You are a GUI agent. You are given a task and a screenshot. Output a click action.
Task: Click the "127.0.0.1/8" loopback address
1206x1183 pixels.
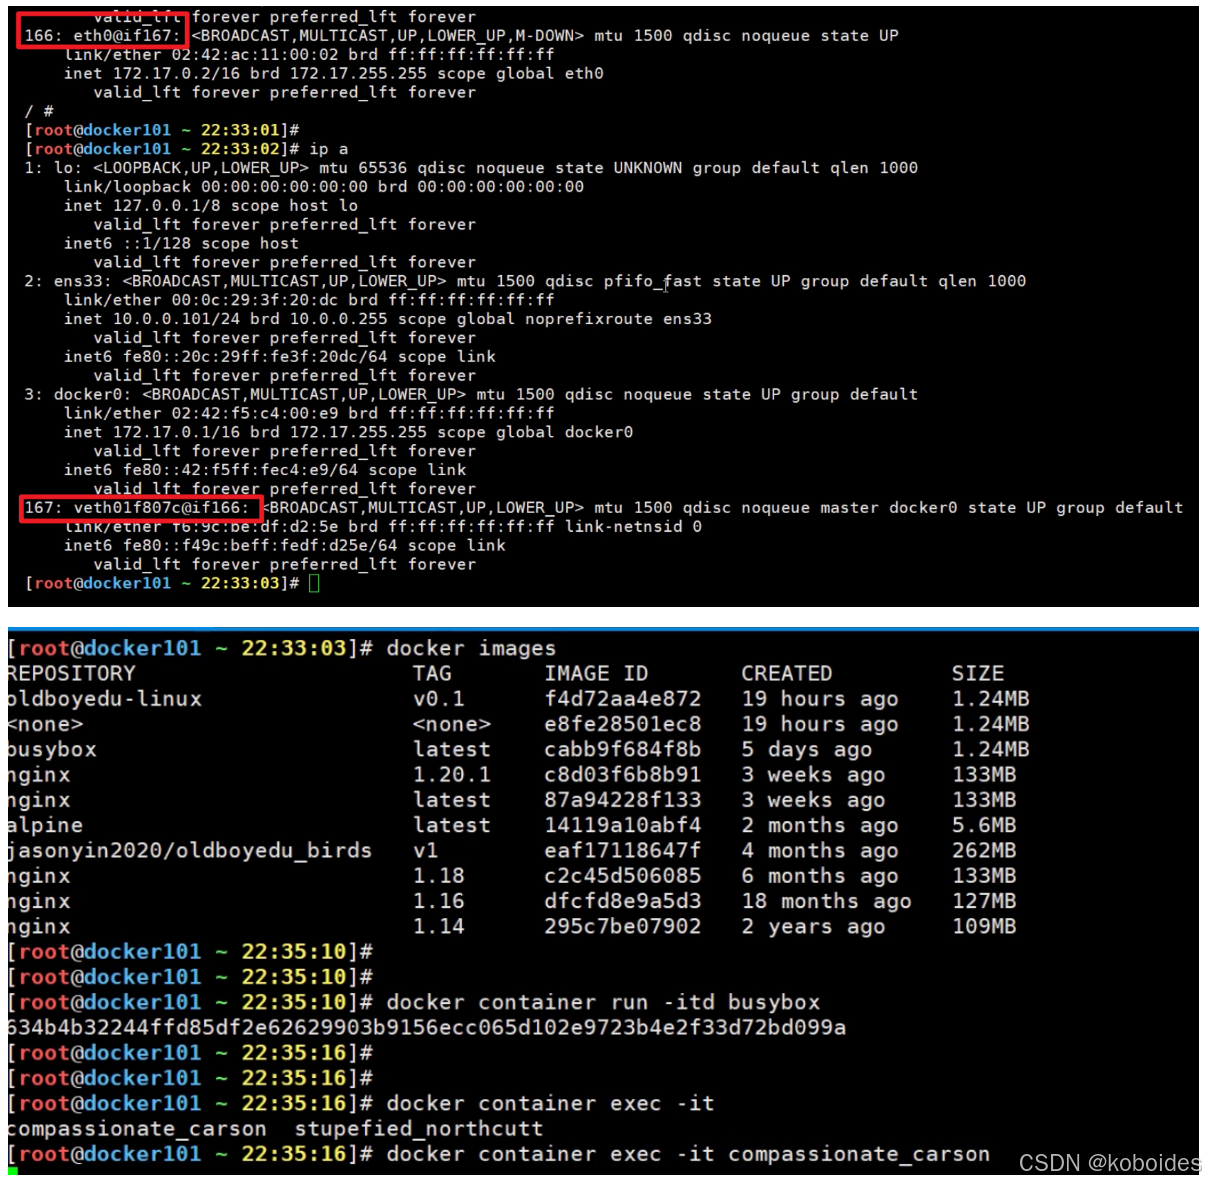click(167, 206)
